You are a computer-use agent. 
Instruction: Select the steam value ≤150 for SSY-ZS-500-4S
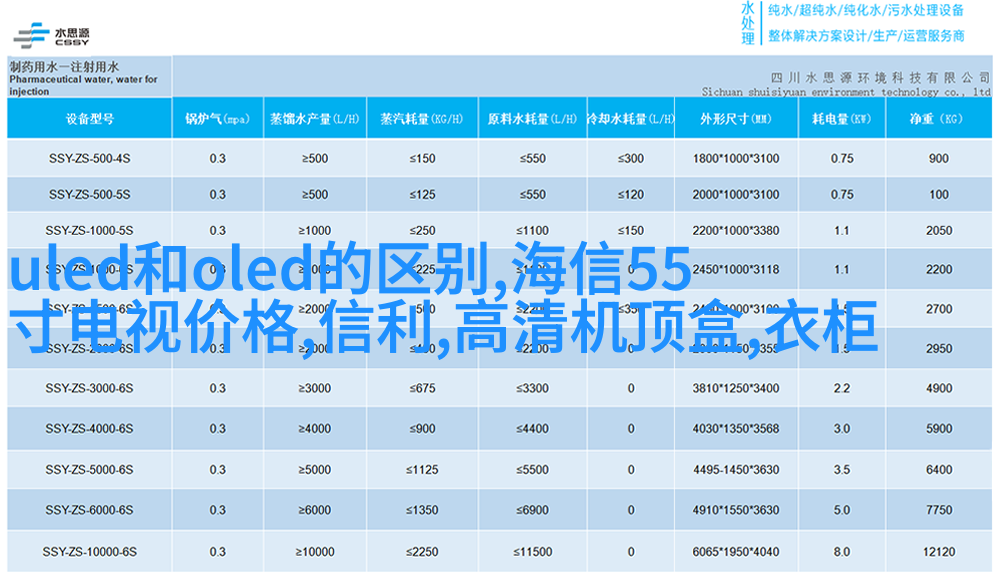[422, 158]
